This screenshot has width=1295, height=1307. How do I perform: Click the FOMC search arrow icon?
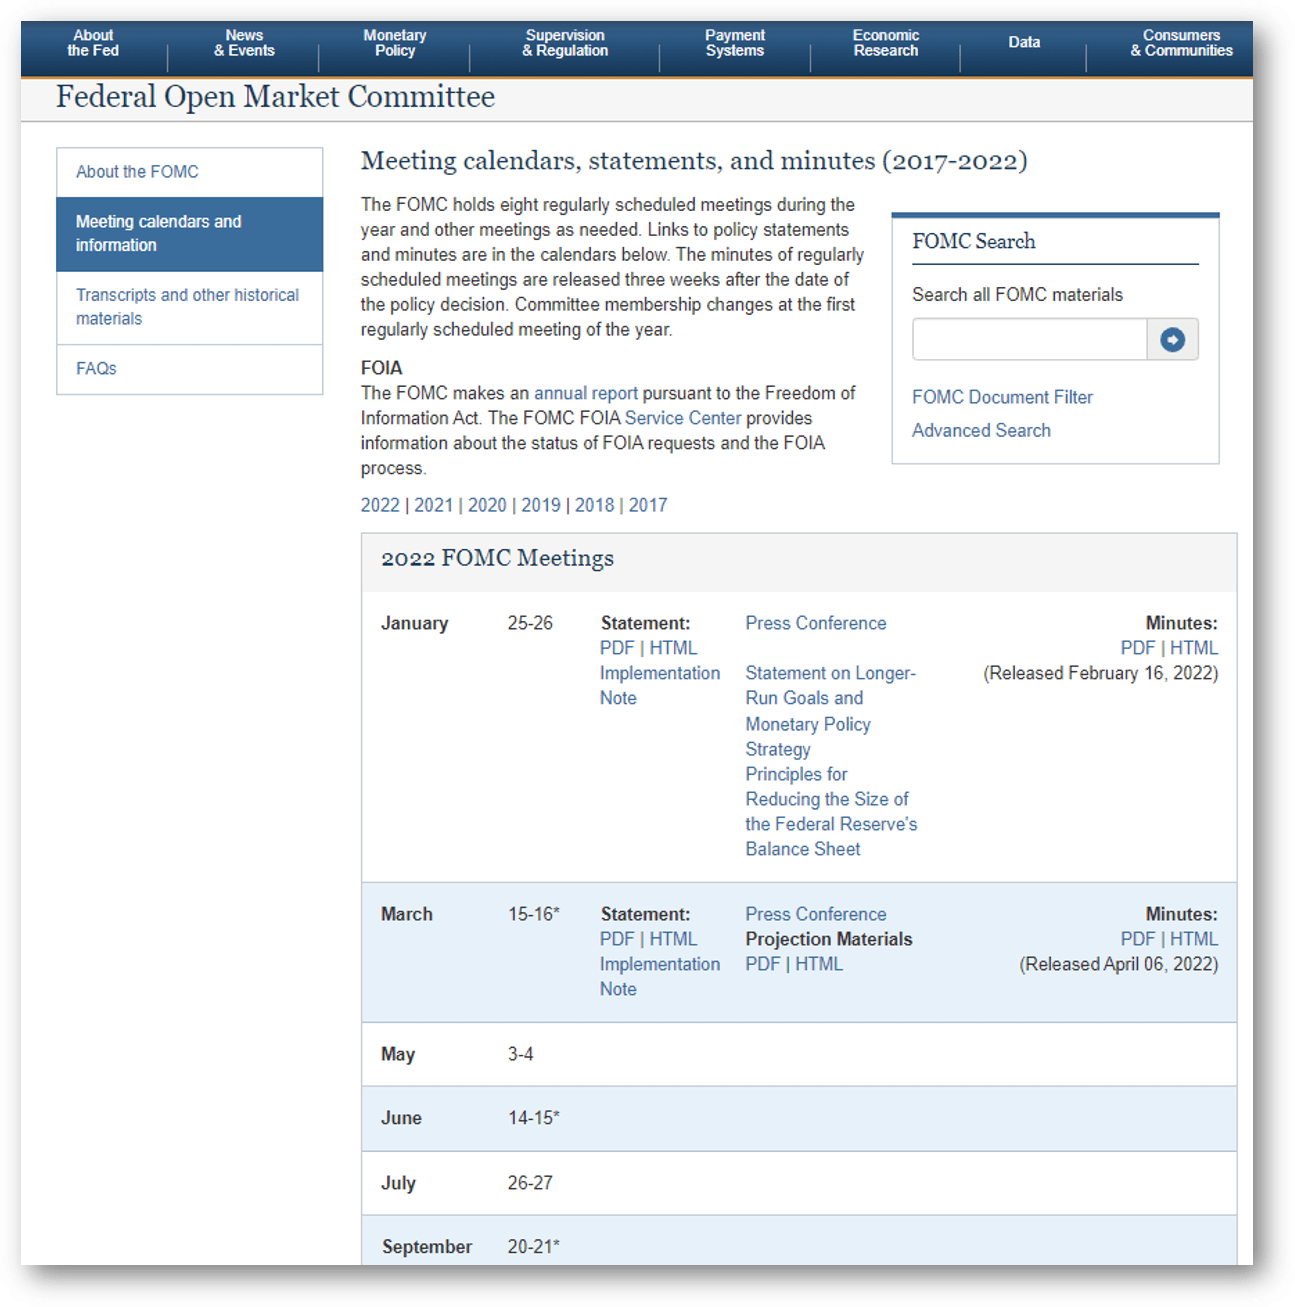[1172, 340]
